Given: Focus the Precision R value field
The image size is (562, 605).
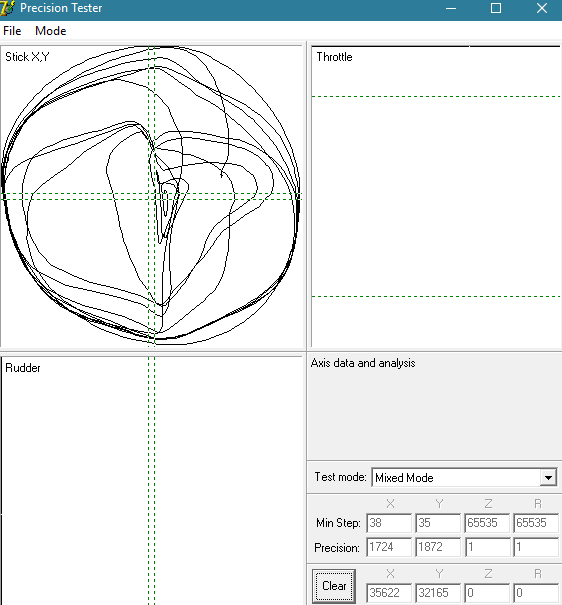Looking at the screenshot, I should click(x=536, y=547).
